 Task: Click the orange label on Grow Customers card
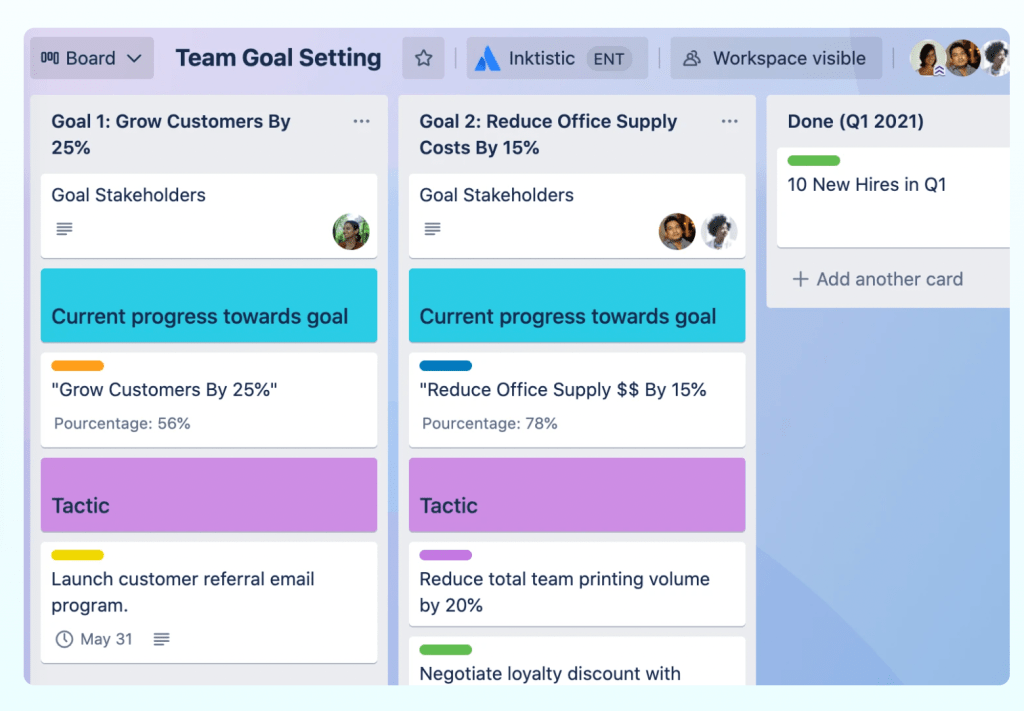pyautogui.click(x=78, y=366)
